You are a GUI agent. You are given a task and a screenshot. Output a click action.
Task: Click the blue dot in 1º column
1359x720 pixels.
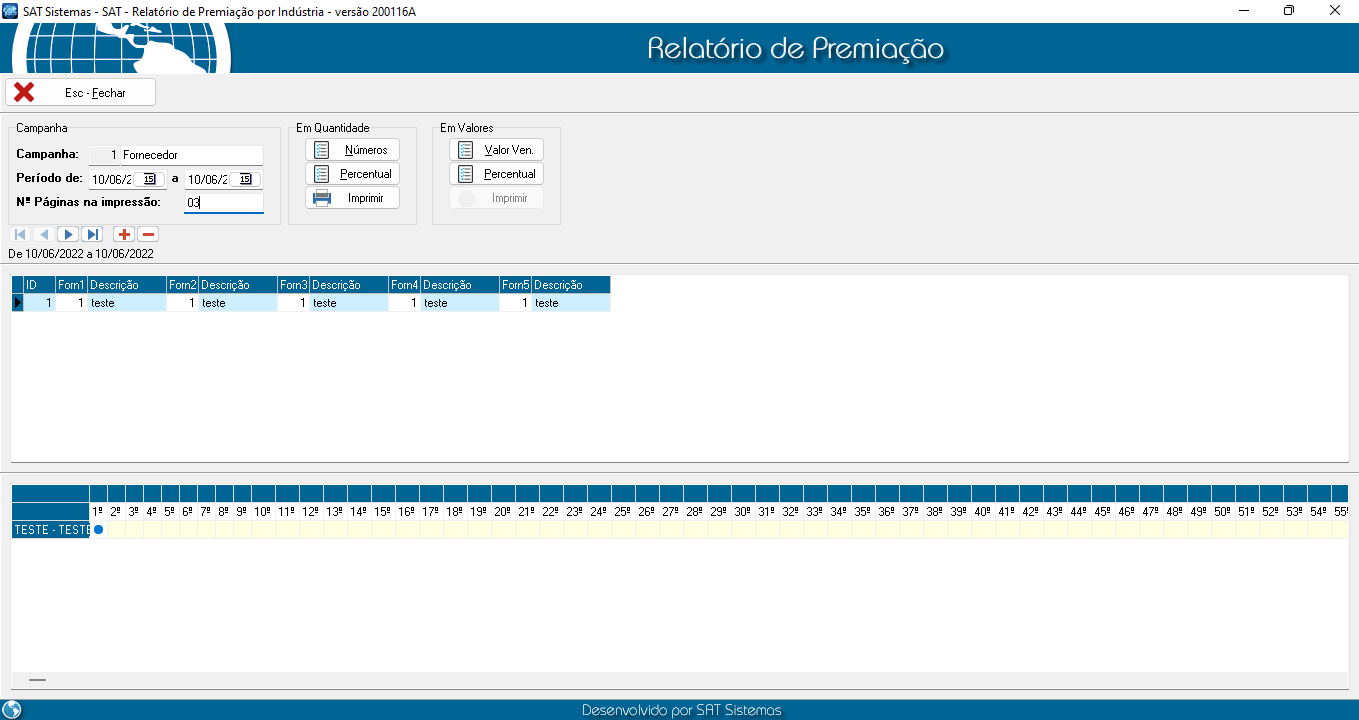98,530
